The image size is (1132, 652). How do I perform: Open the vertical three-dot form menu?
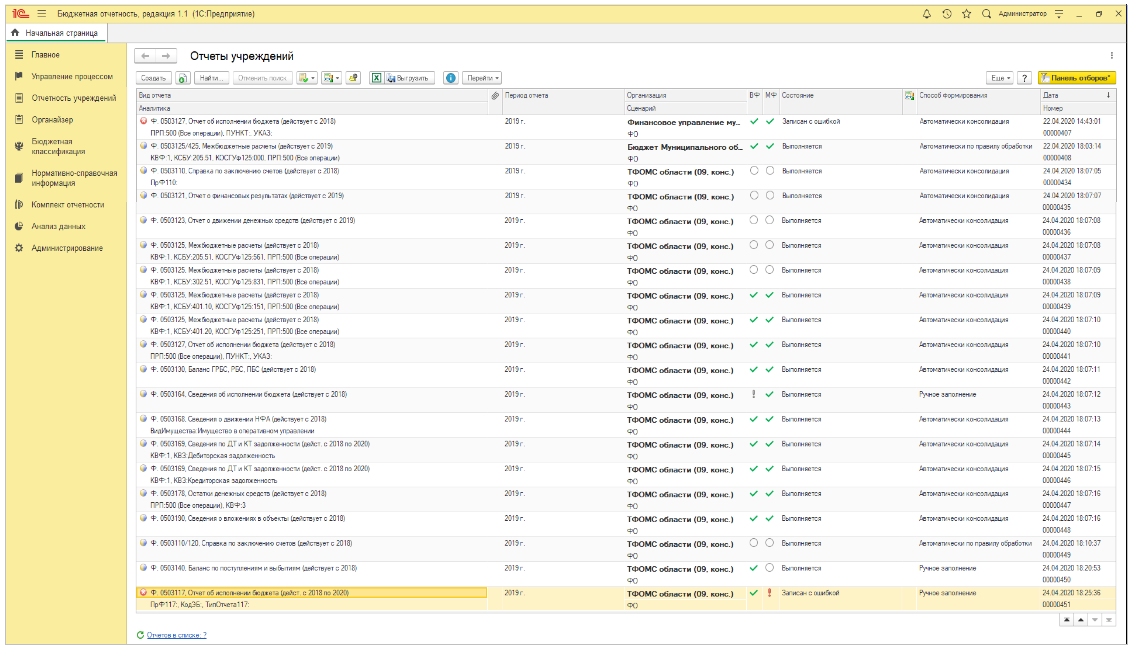tap(1111, 56)
